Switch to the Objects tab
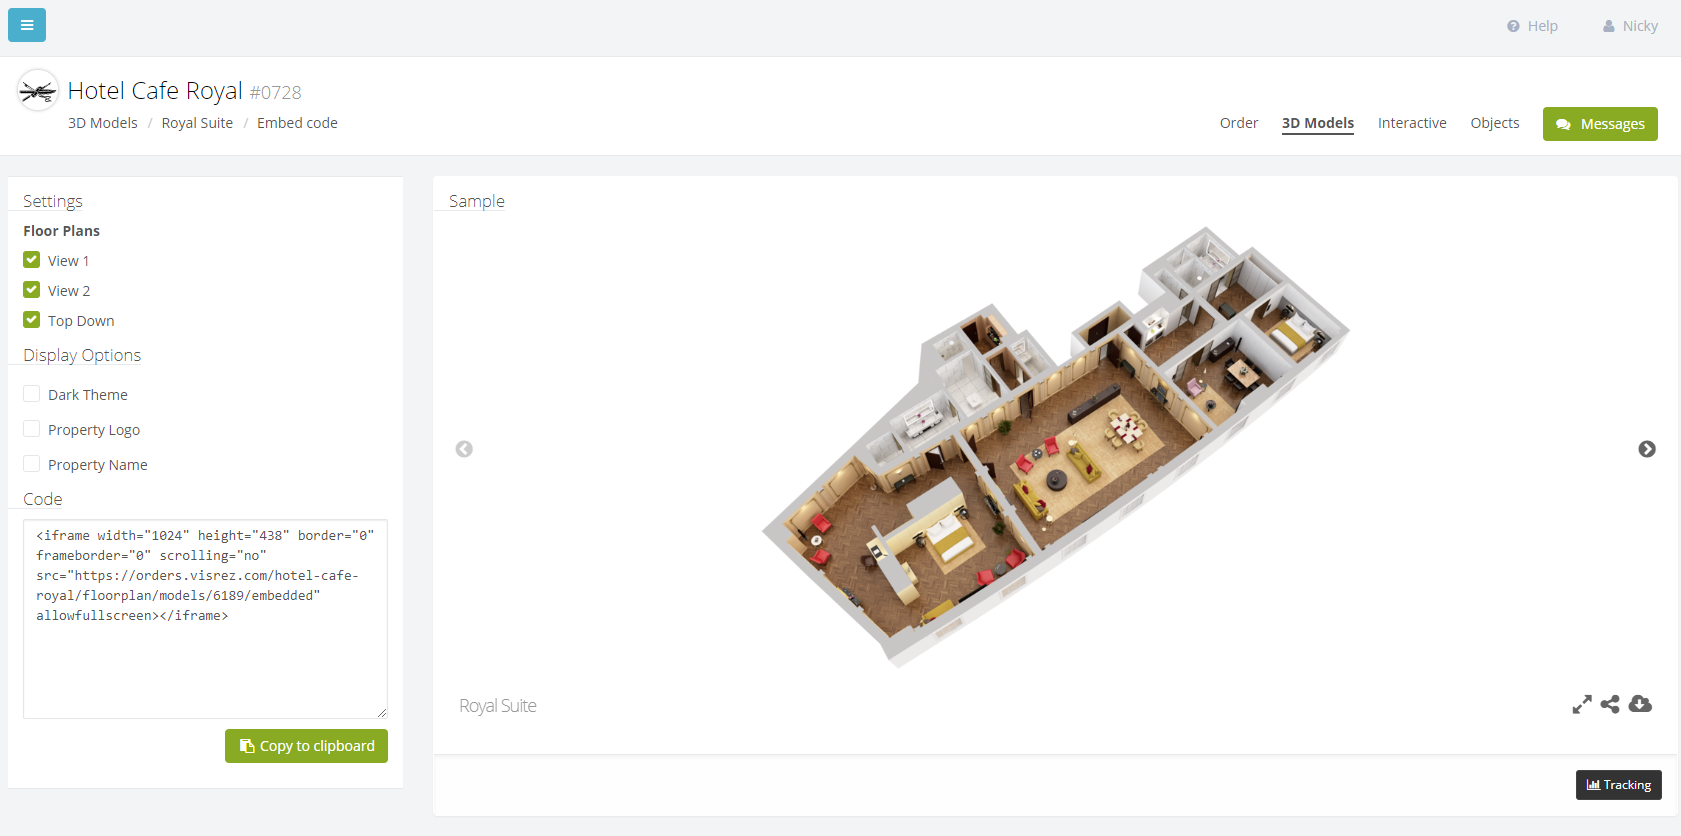The height and width of the screenshot is (836, 1681). [1494, 123]
